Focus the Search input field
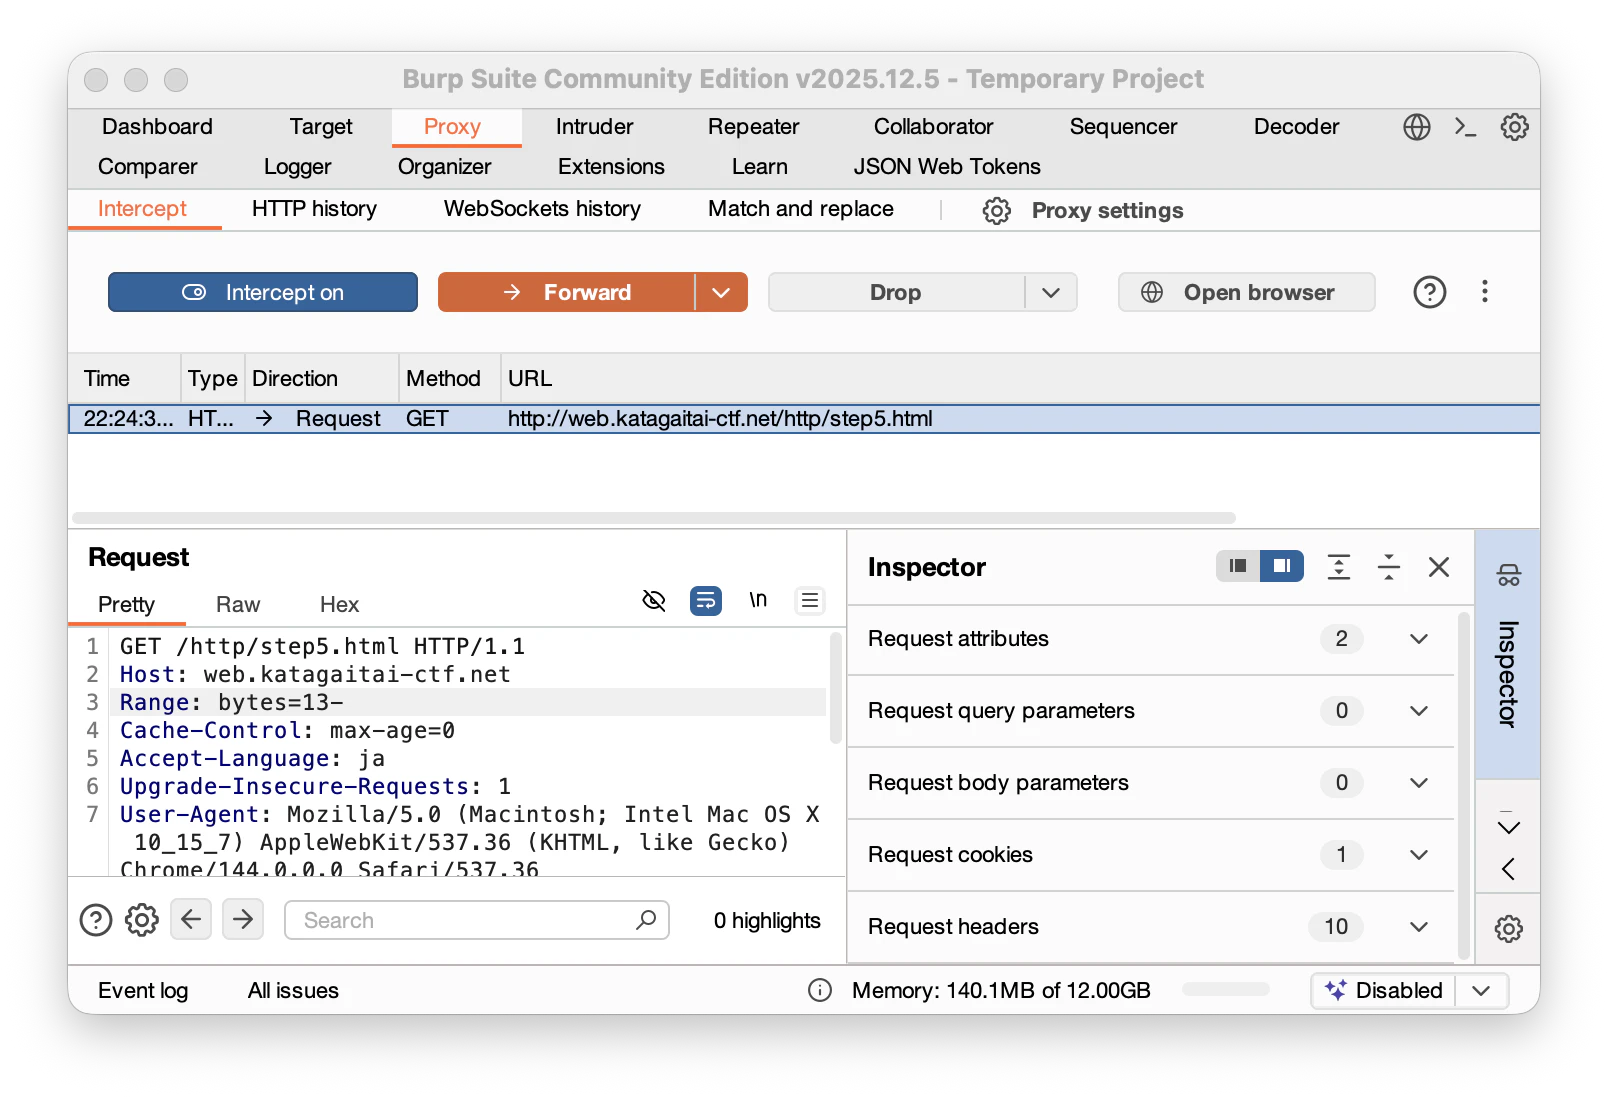Screen dimensions: 1608x1098 [x=477, y=920]
